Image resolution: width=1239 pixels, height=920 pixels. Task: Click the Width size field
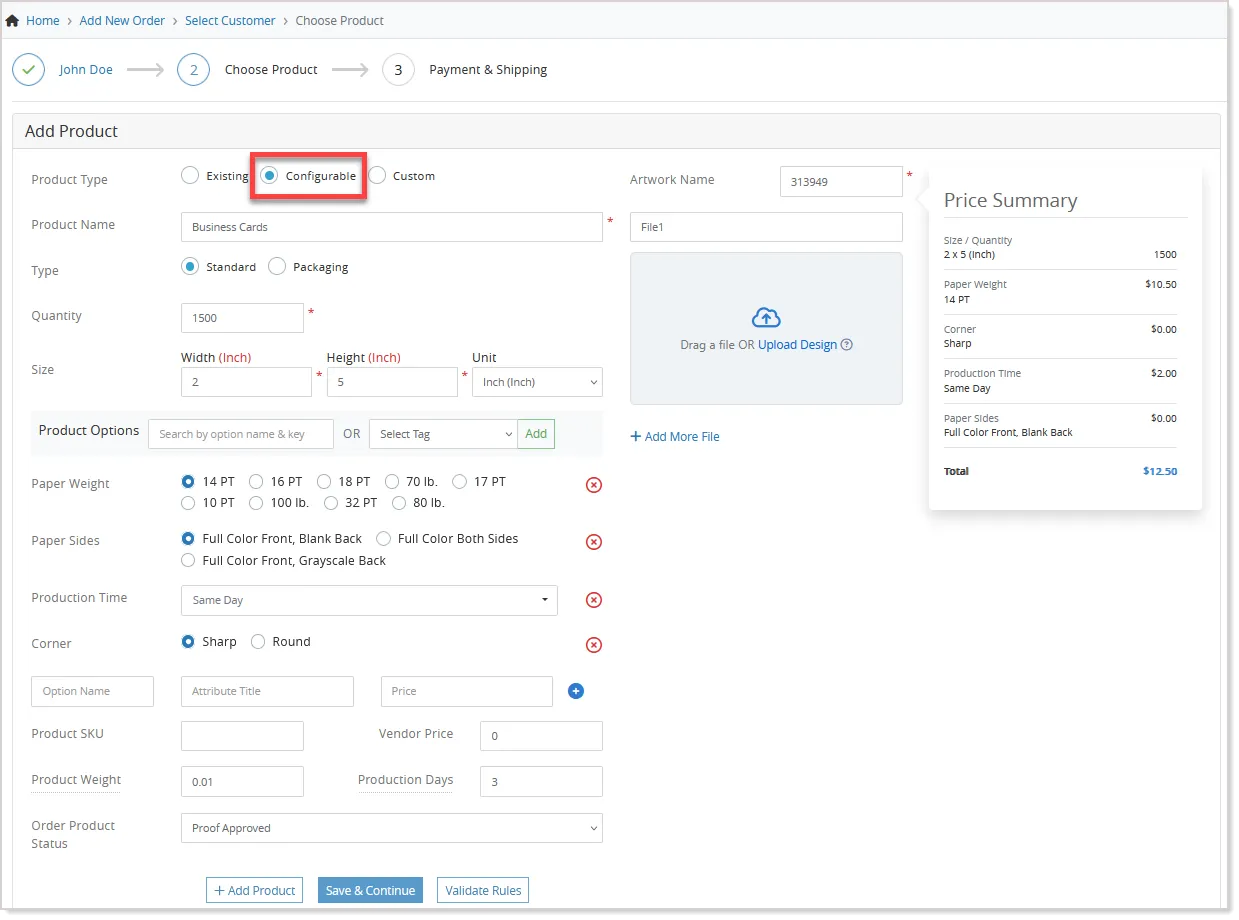point(246,382)
